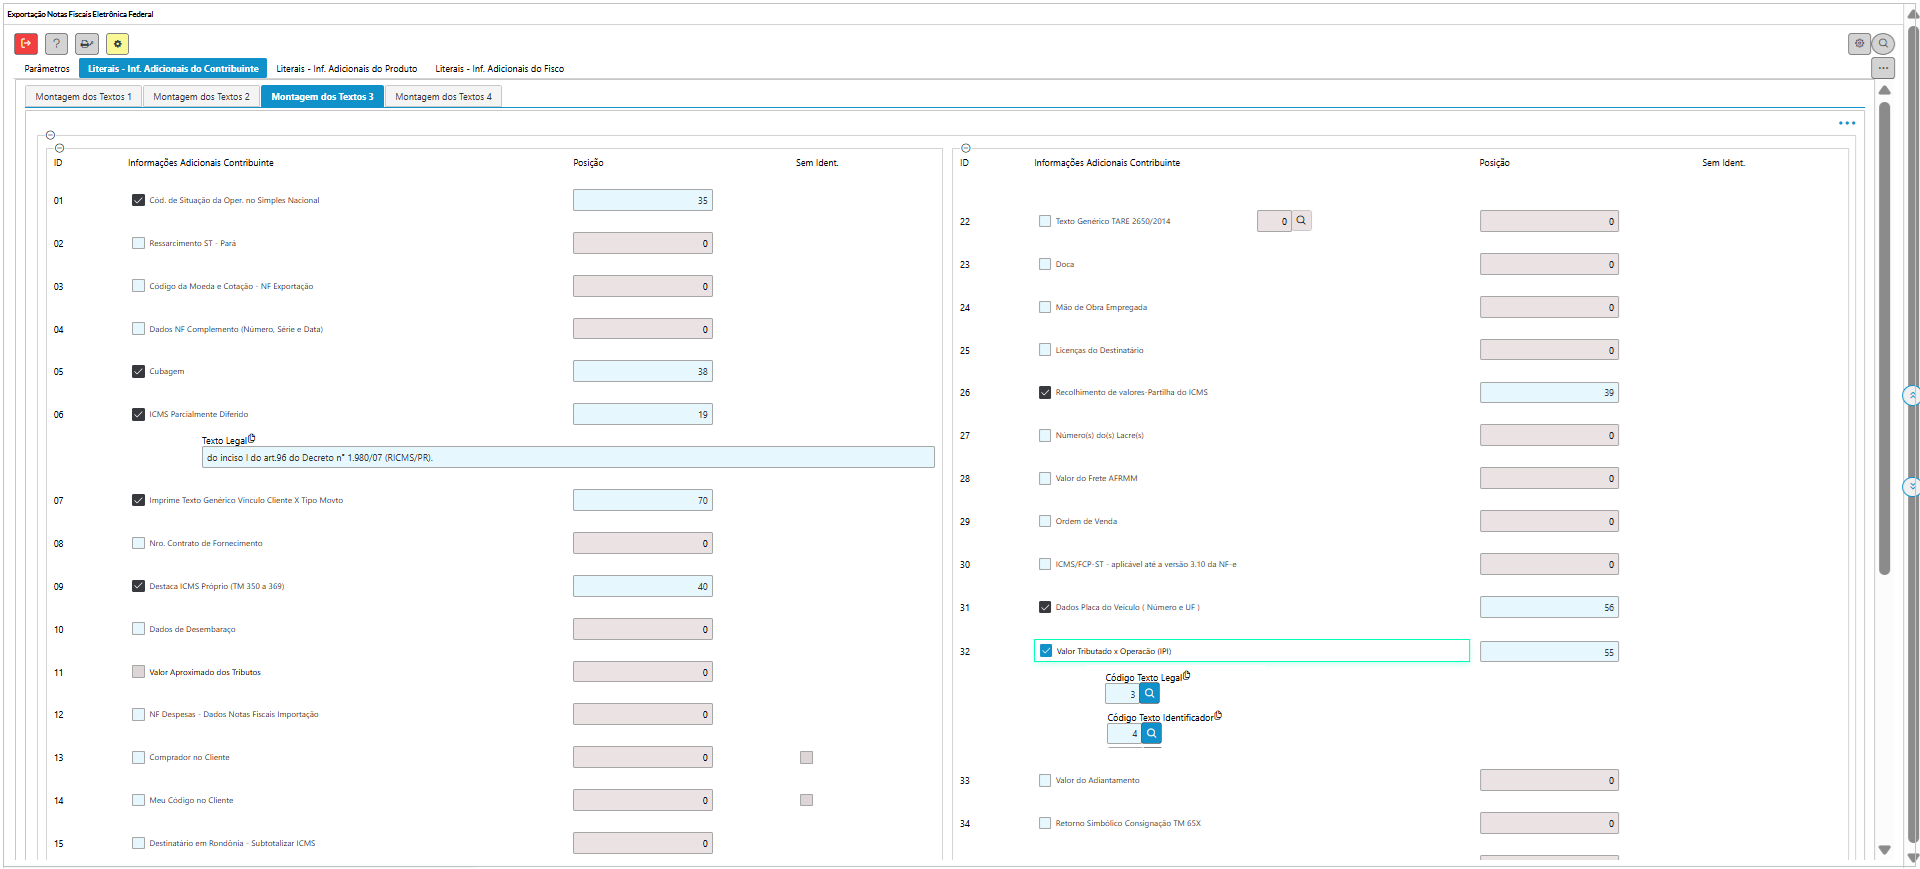This screenshot has width=1920, height=869.
Task: Click the red exit icon in toolbar
Action: [26, 44]
